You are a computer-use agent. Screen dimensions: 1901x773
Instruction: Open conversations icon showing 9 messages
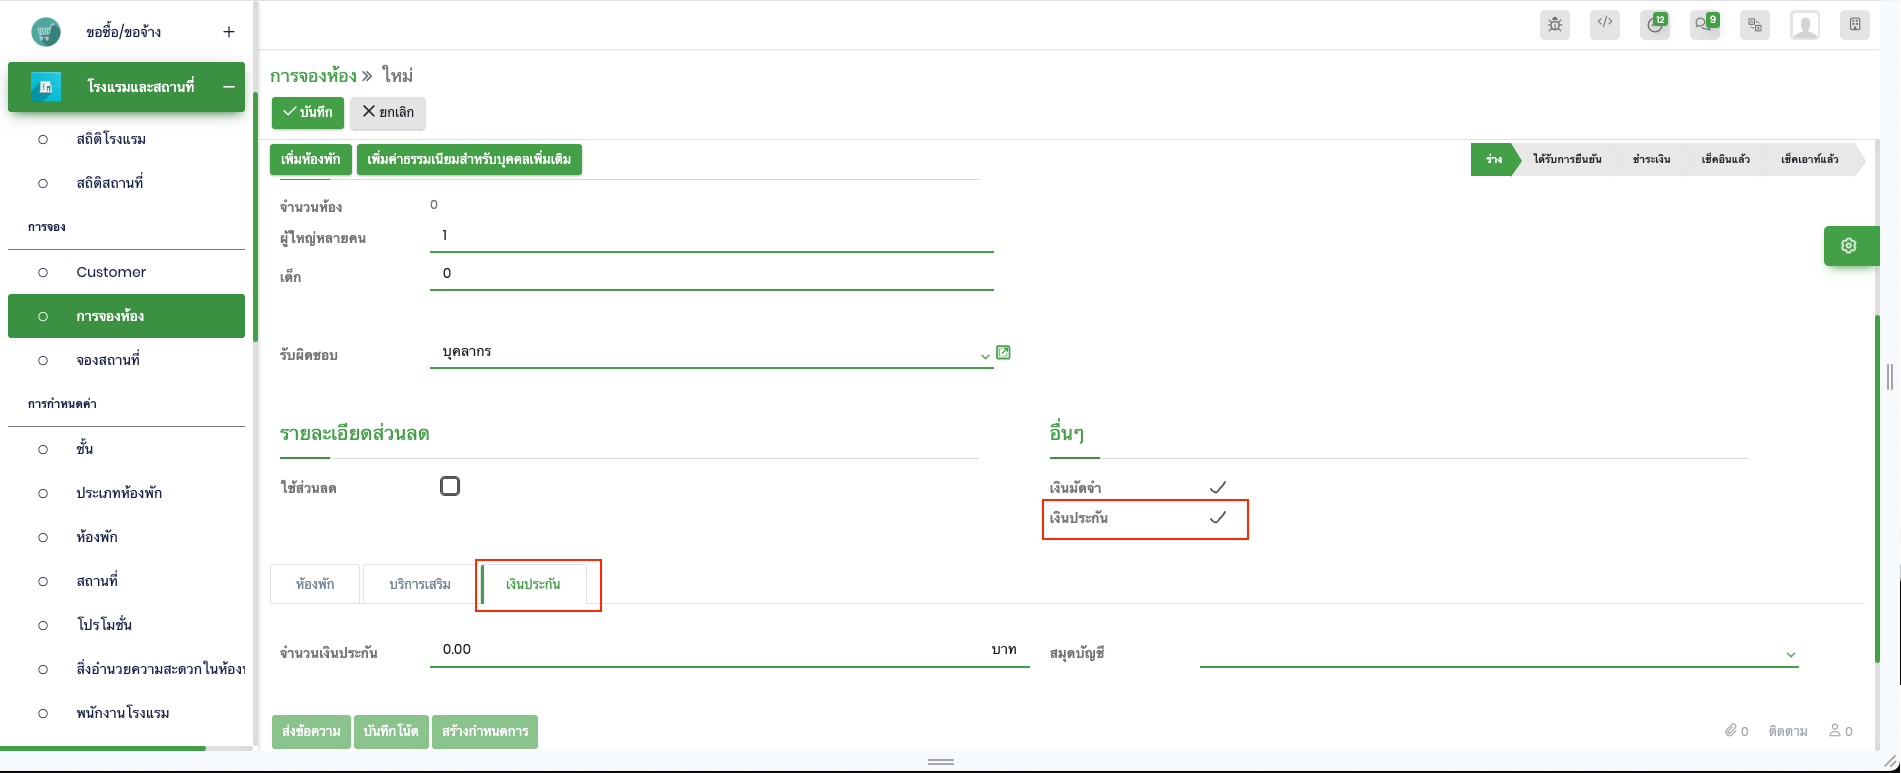(1705, 25)
